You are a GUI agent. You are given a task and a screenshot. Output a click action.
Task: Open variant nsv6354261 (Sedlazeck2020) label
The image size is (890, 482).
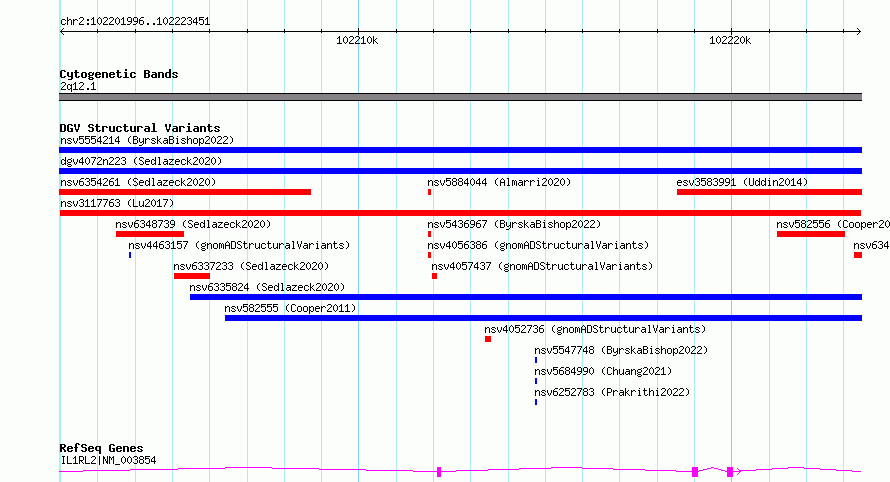(x=138, y=182)
